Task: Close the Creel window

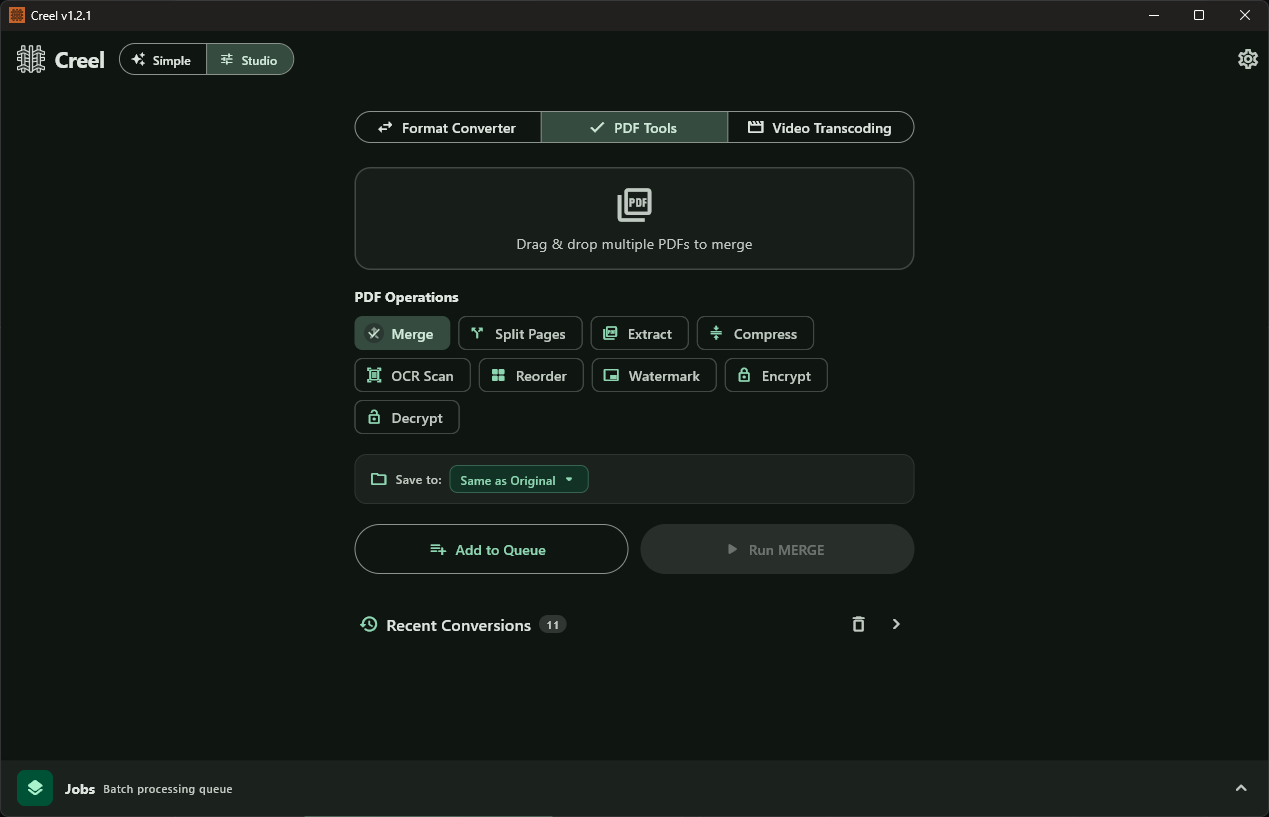Action: click(x=1245, y=15)
